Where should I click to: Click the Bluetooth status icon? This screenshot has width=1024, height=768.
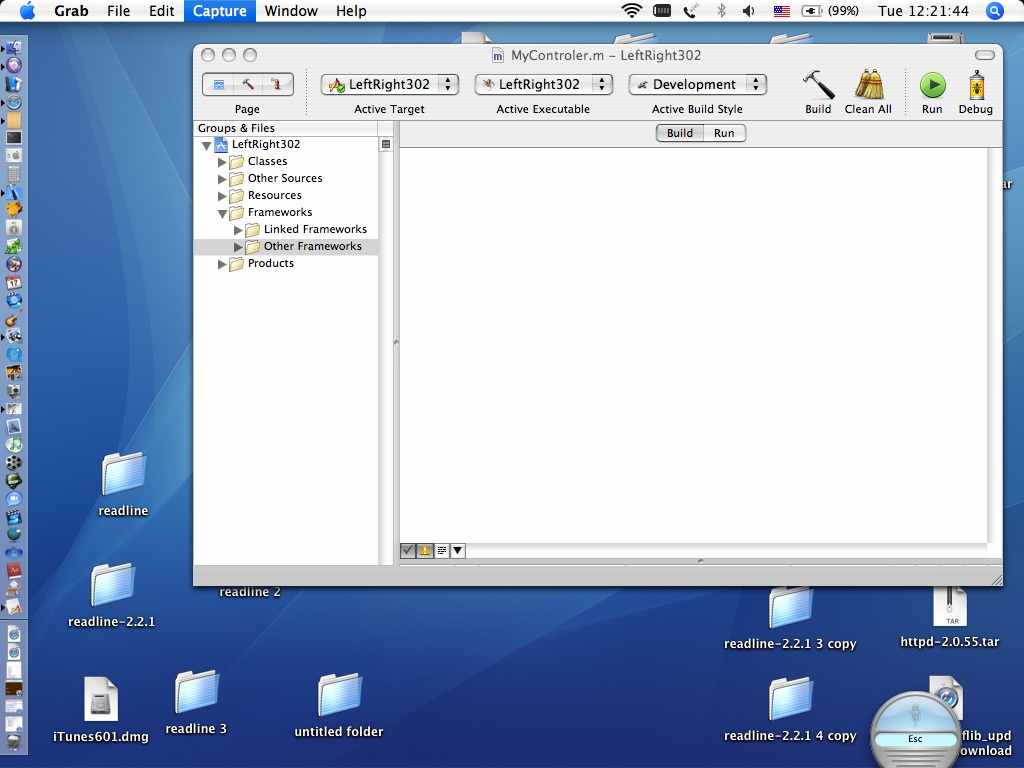721,11
